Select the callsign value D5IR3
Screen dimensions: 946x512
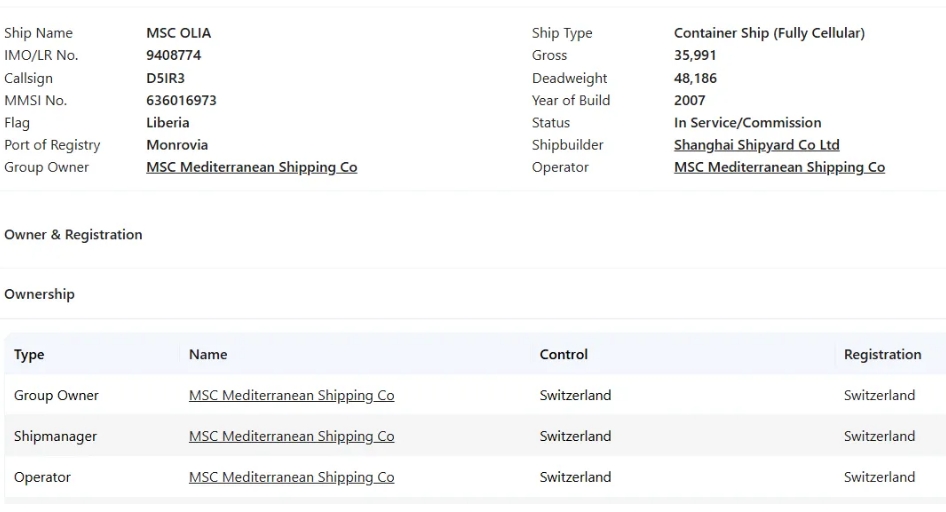165,78
